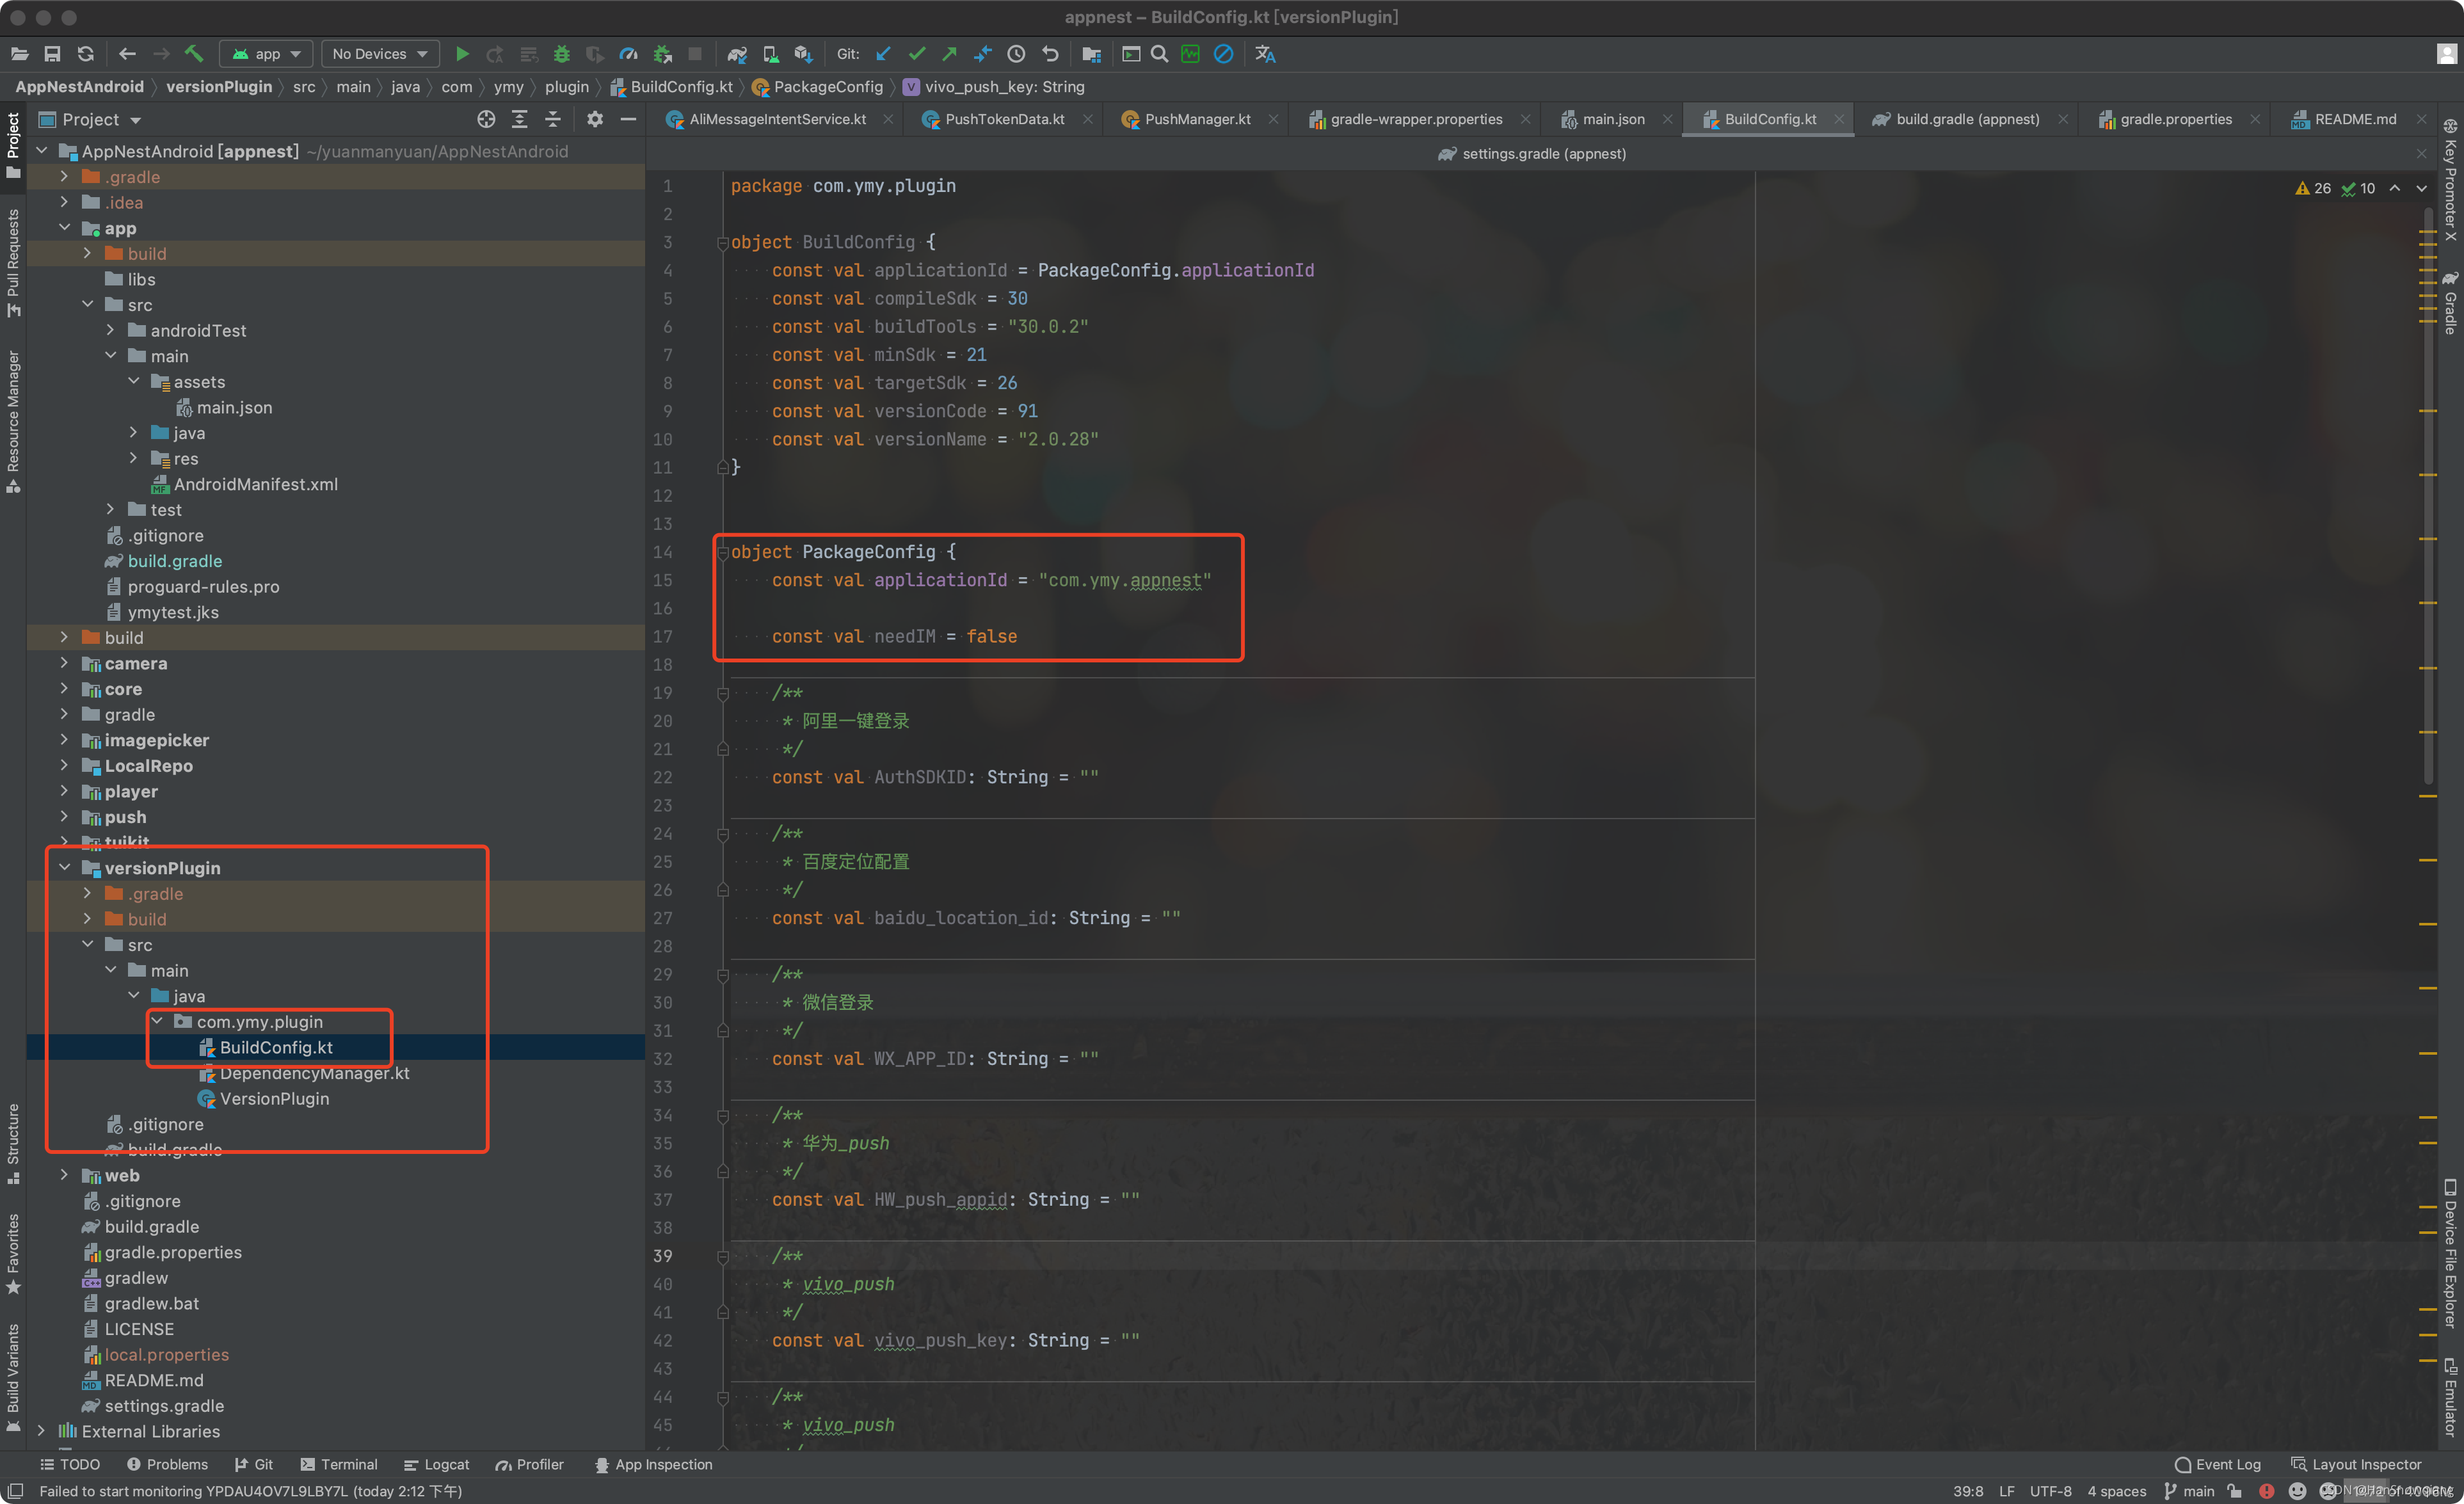The image size is (2464, 1504).
Task: Open Git show history clock icon
Action: [1016, 54]
